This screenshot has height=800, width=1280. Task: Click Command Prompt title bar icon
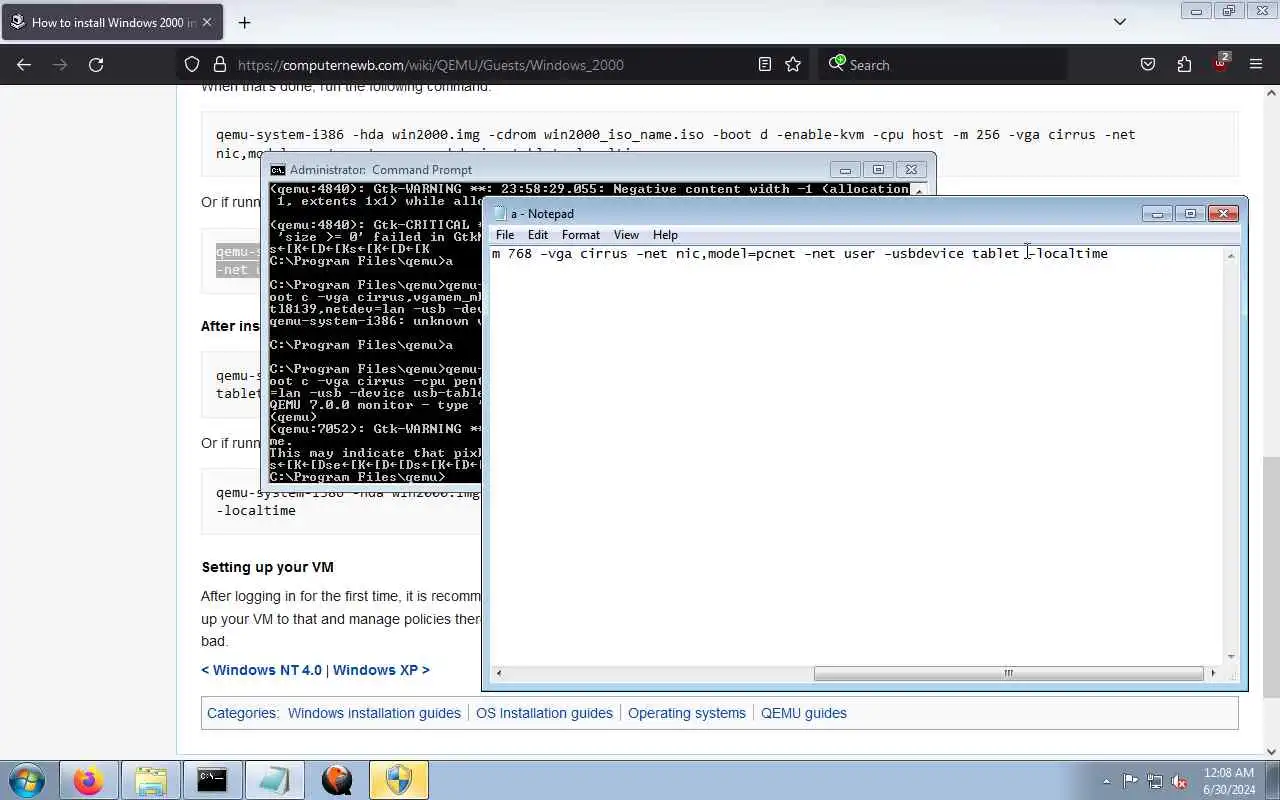coord(278,170)
